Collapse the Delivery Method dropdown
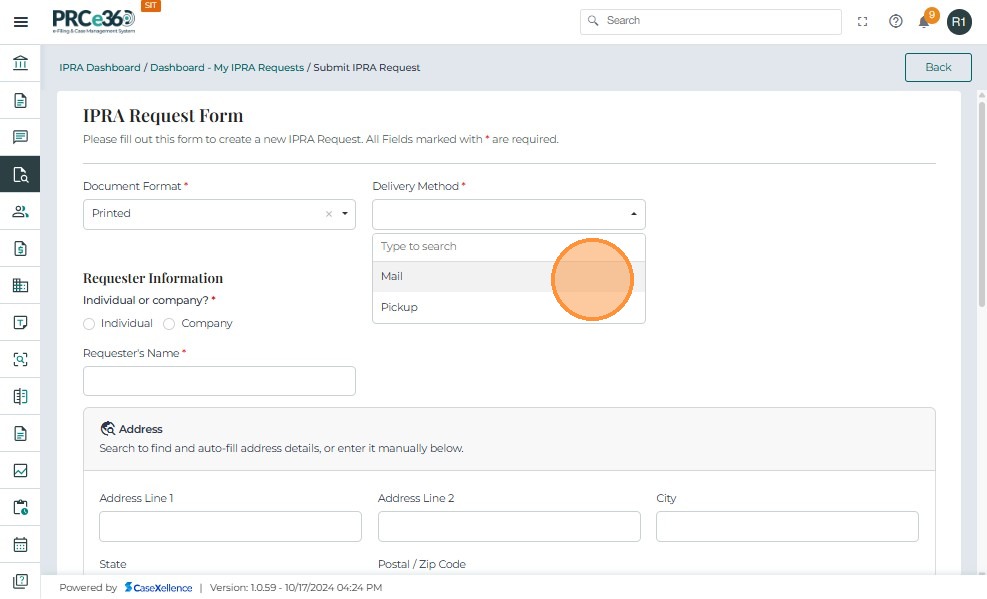The width and height of the screenshot is (987, 599). [634, 214]
